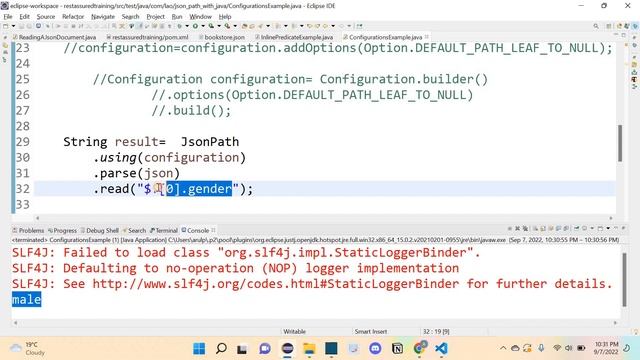Close the Console view tab
640x360 pixels.
tap(213, 230)
